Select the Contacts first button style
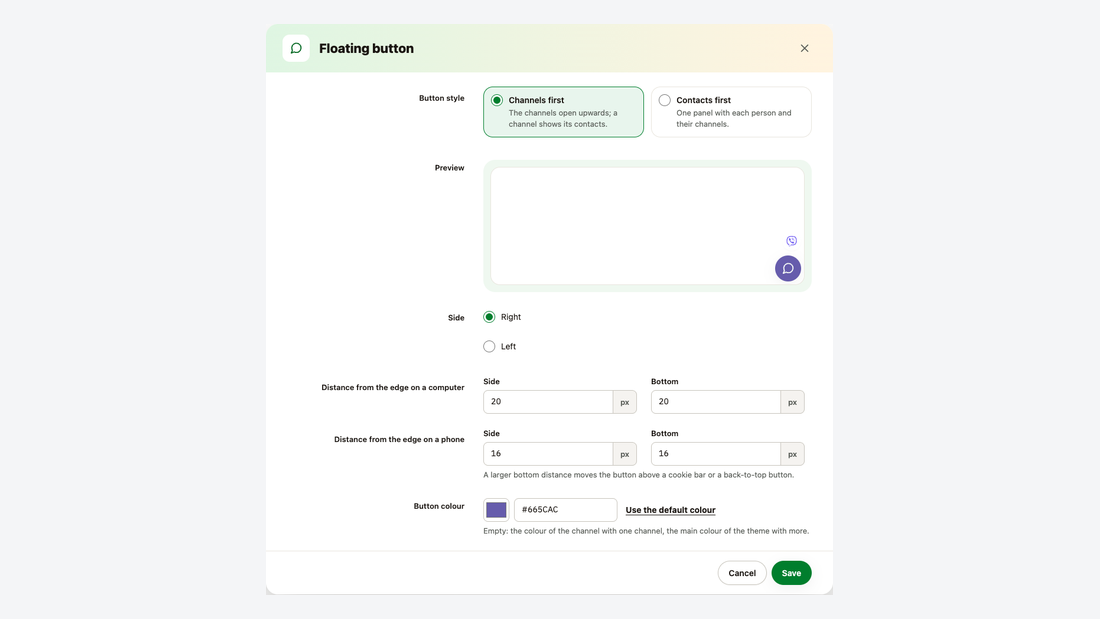This screenshot has width=1100, height=619. pos(731,112)
